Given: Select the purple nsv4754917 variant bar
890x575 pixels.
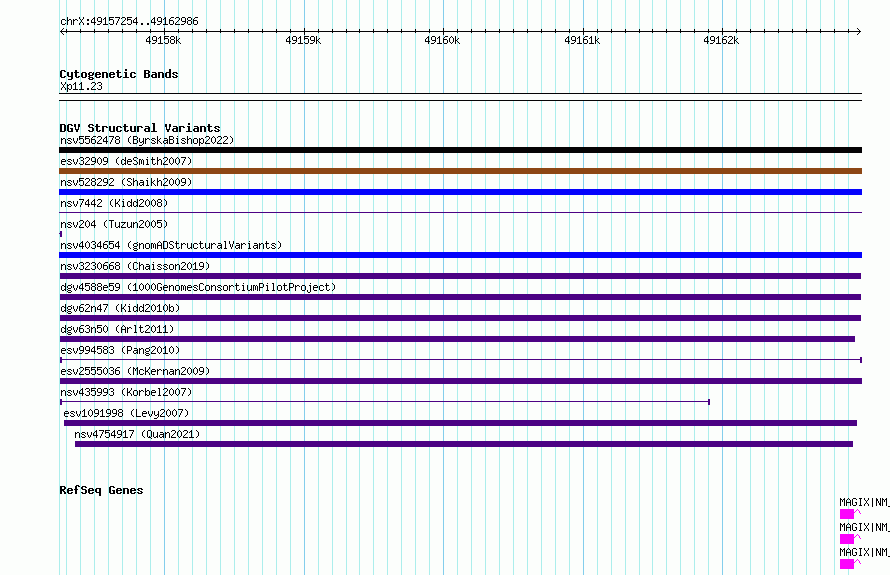Looking at the screenshot, I should coord(464,444).
